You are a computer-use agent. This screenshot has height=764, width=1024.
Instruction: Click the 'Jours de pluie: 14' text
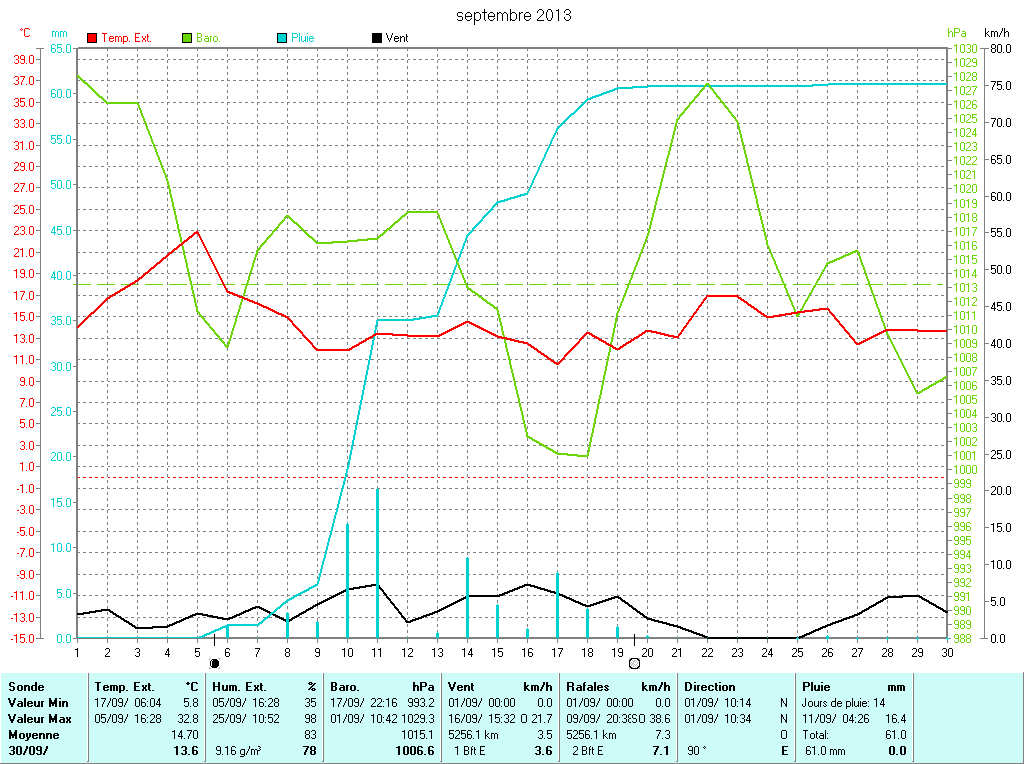843,703
